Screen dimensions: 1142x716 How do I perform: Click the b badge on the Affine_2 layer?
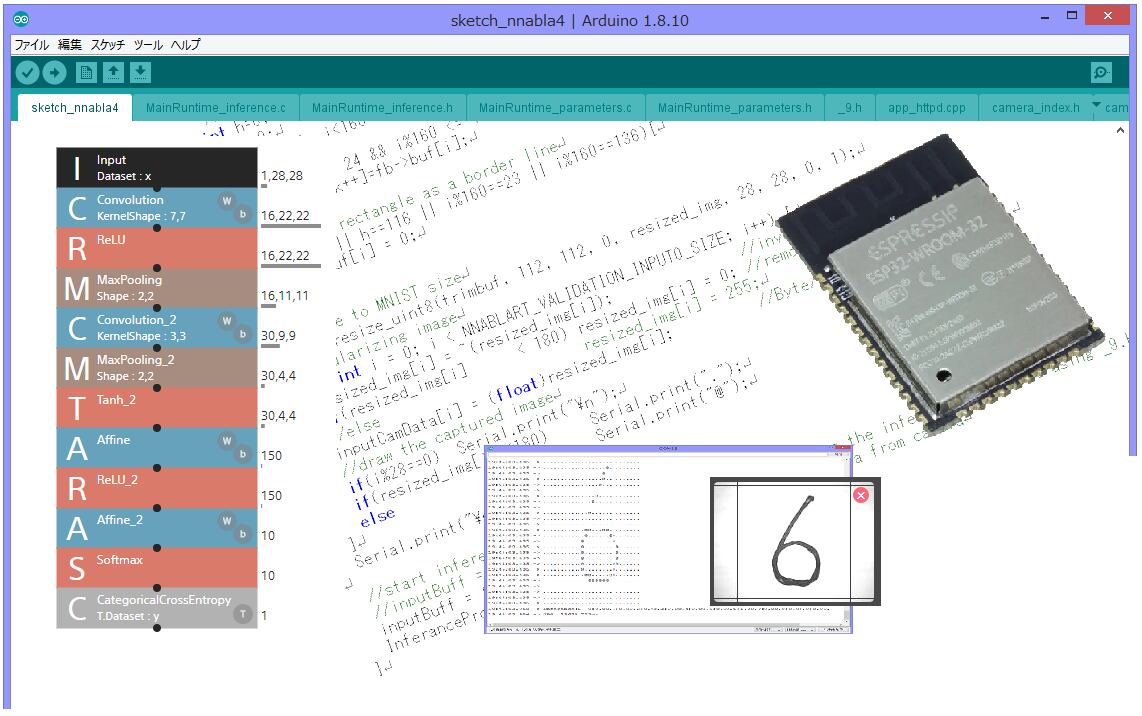(243, 535)
